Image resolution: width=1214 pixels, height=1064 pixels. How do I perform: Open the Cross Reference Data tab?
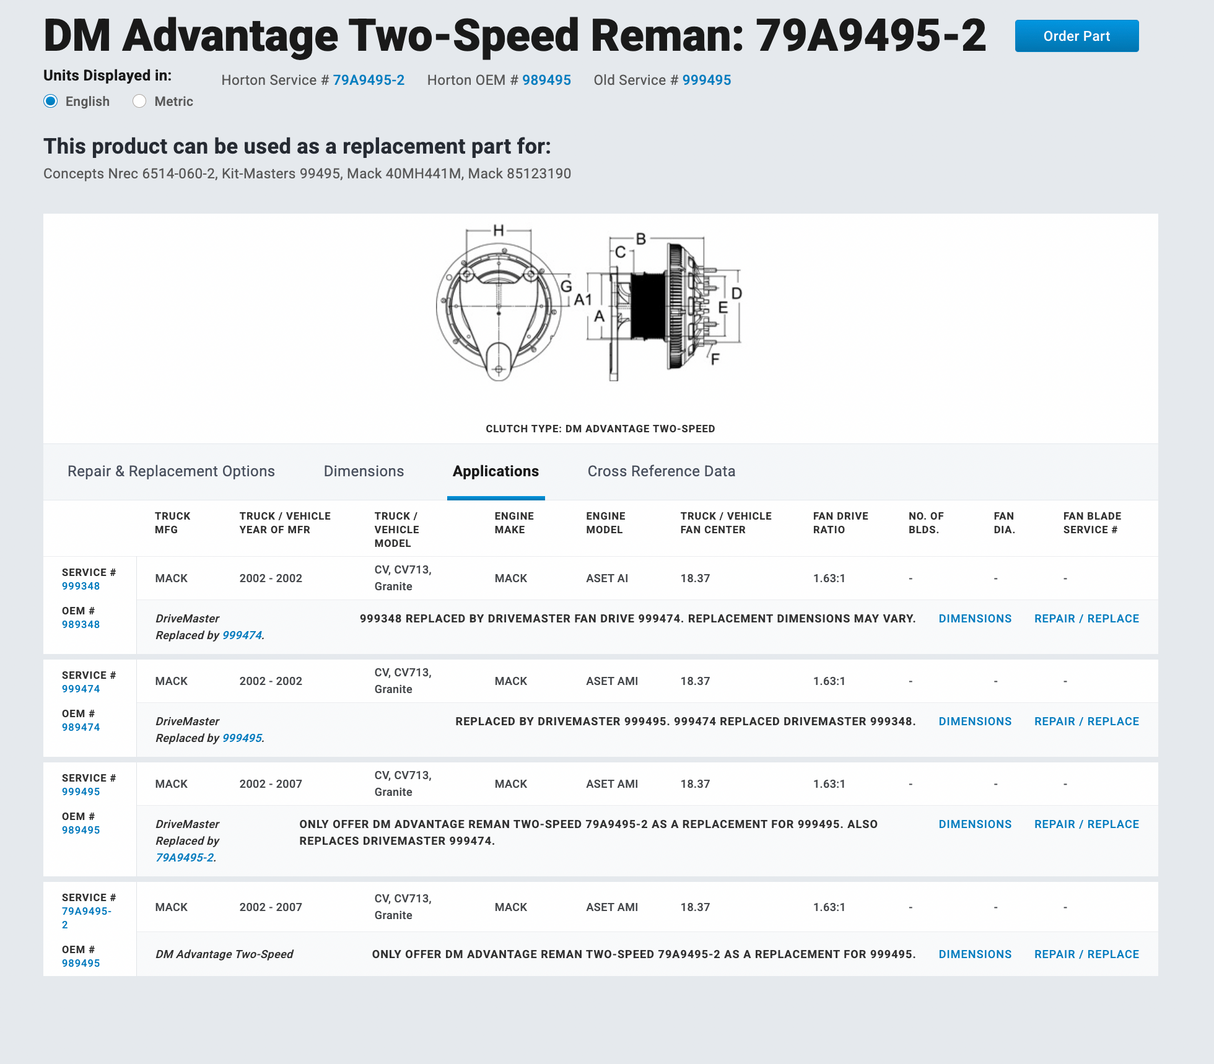pos(661,471)
